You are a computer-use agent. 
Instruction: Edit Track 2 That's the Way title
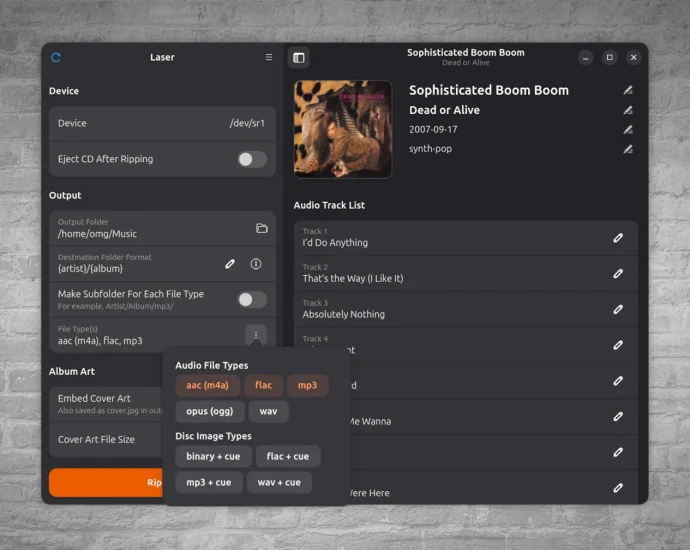click(618, 274)
